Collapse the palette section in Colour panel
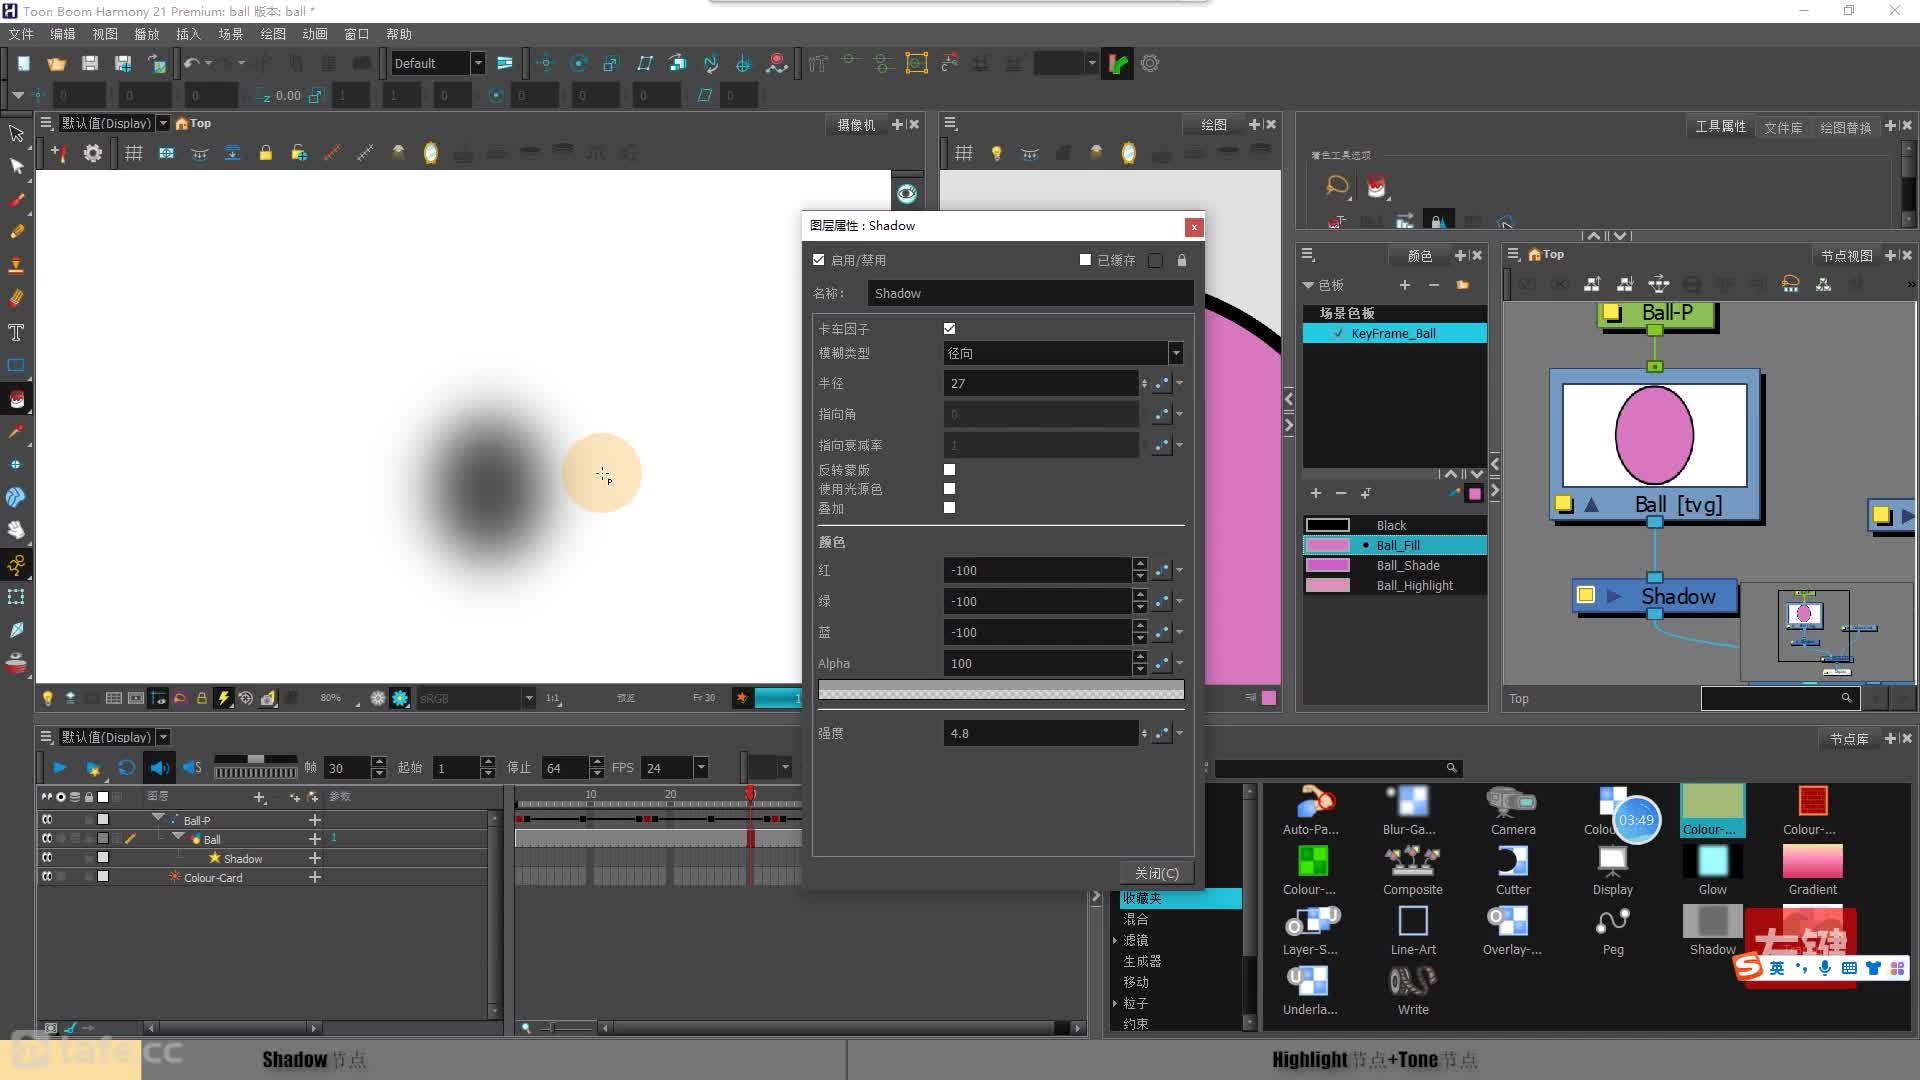This screenshot has height=1080, width=1920. (1308, 285)
